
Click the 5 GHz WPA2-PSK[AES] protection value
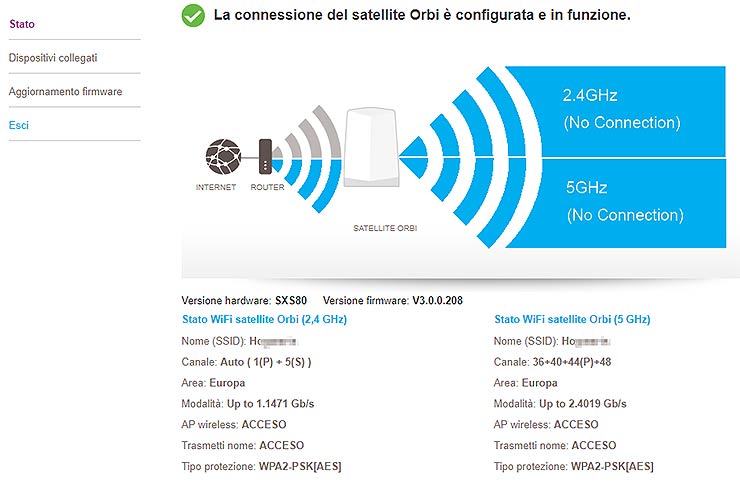click(612, 466)
